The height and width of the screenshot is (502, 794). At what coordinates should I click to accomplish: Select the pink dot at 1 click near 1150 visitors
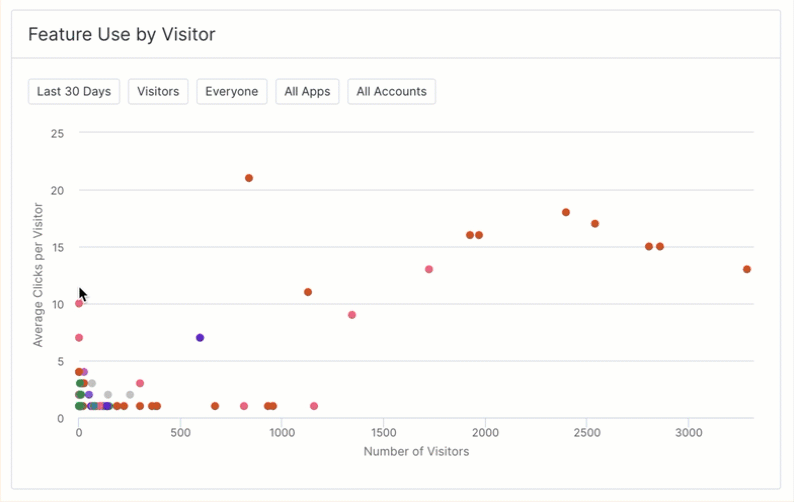pyautogui.click(x=314, y=406)
